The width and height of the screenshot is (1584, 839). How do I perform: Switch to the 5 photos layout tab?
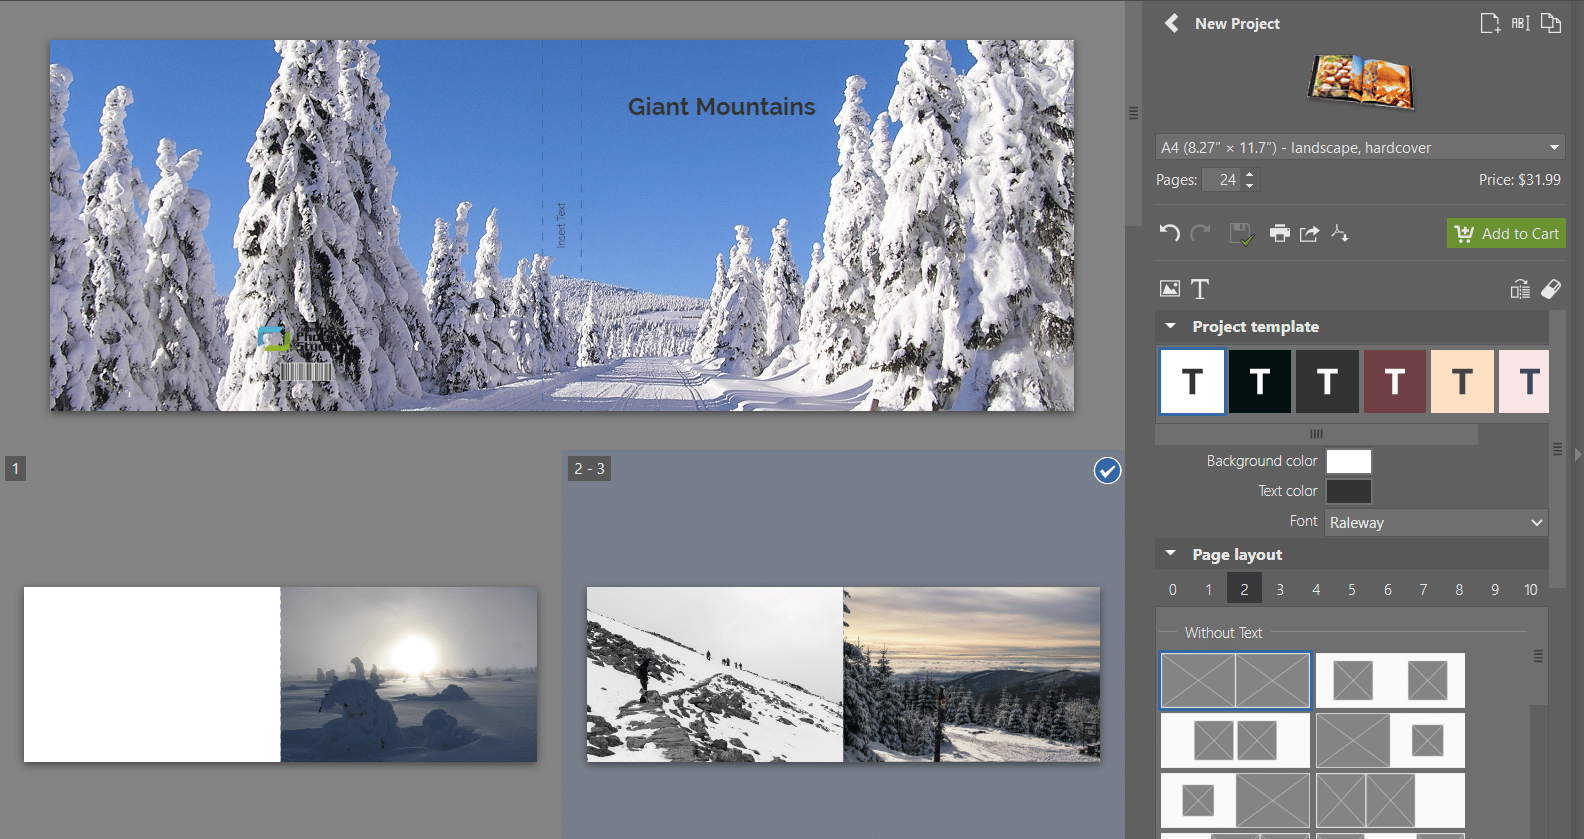click(1352, 589)
